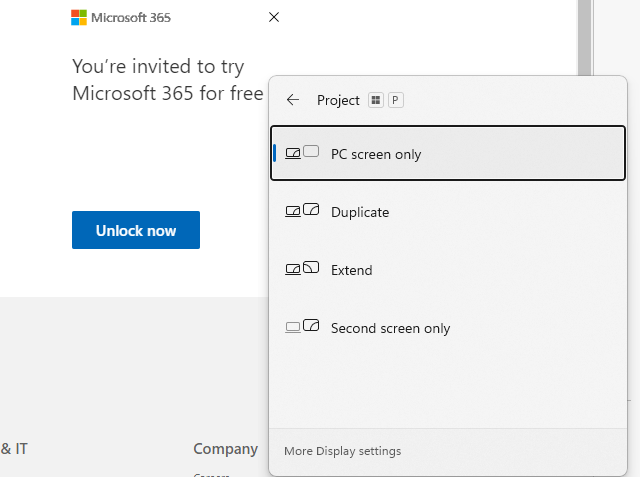Open More Display settings
Viewport: 640px width, 477px height.
coord(342,451)
